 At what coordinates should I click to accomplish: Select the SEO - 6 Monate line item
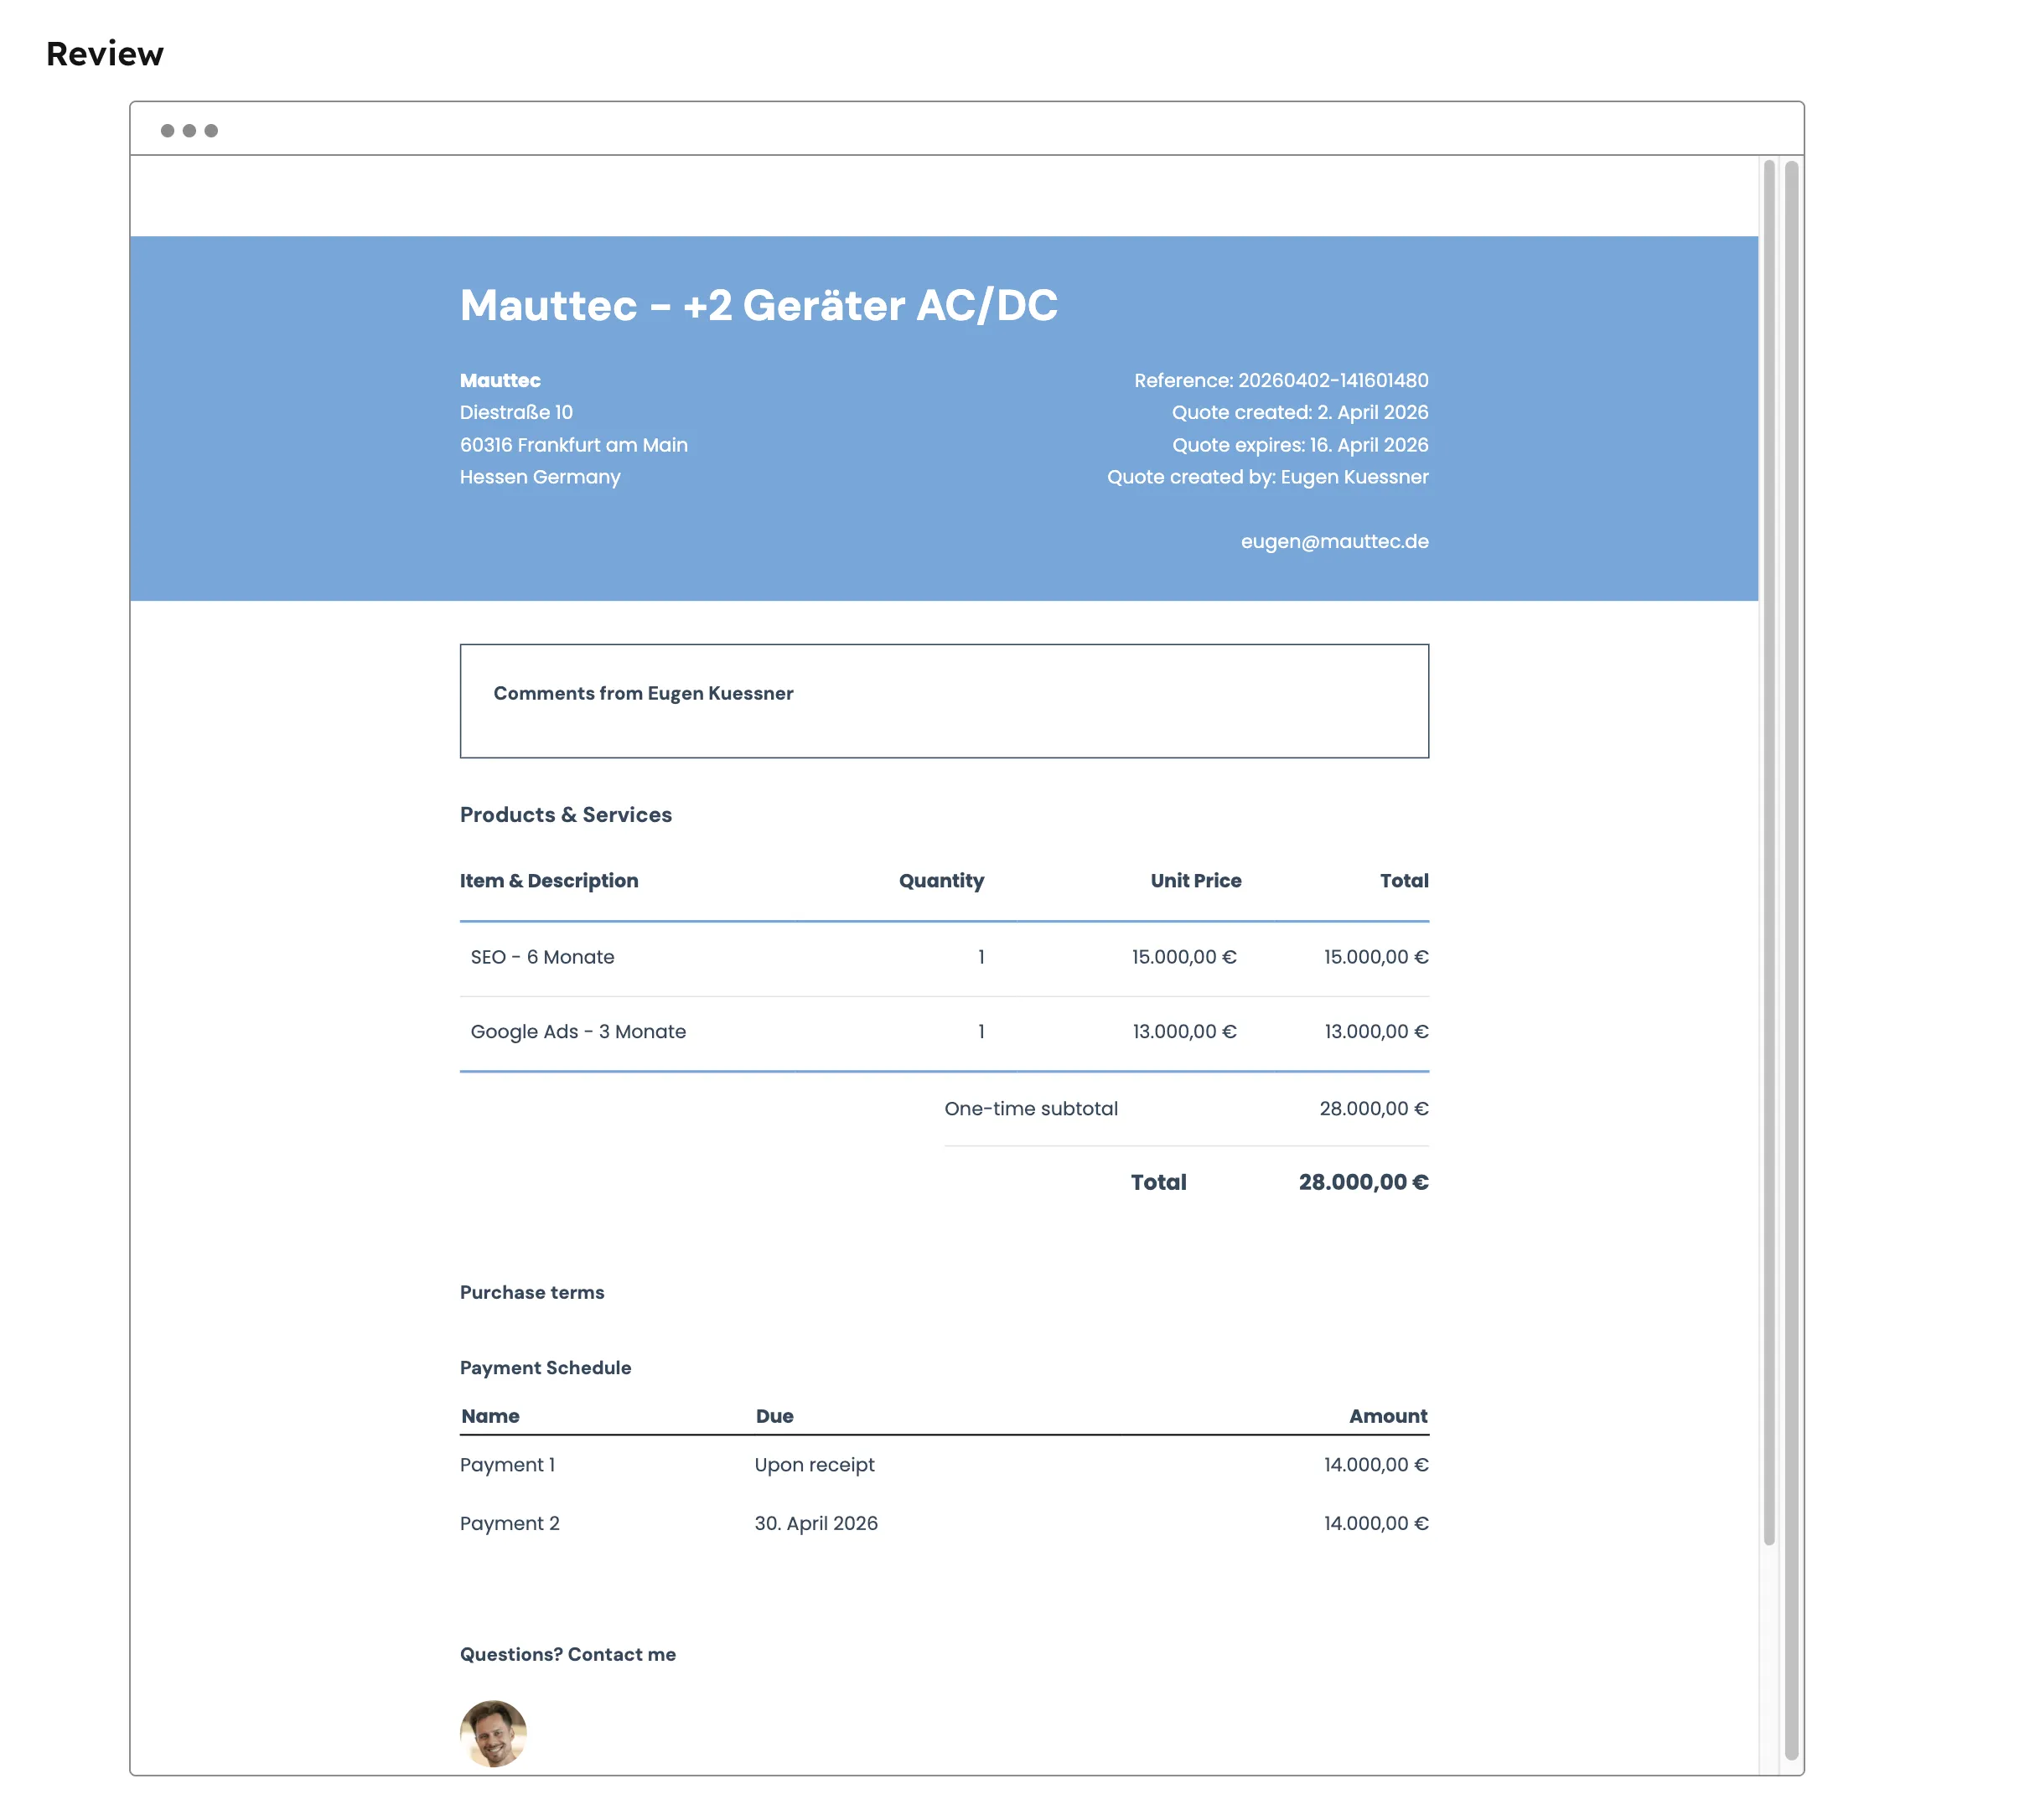tap(542, 957)
